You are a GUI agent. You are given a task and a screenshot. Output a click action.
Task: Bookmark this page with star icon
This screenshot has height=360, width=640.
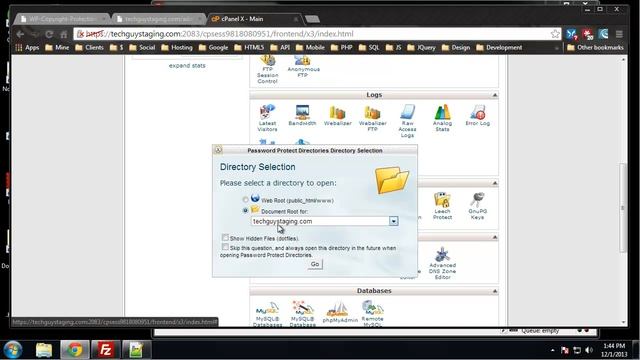[555, 34]
